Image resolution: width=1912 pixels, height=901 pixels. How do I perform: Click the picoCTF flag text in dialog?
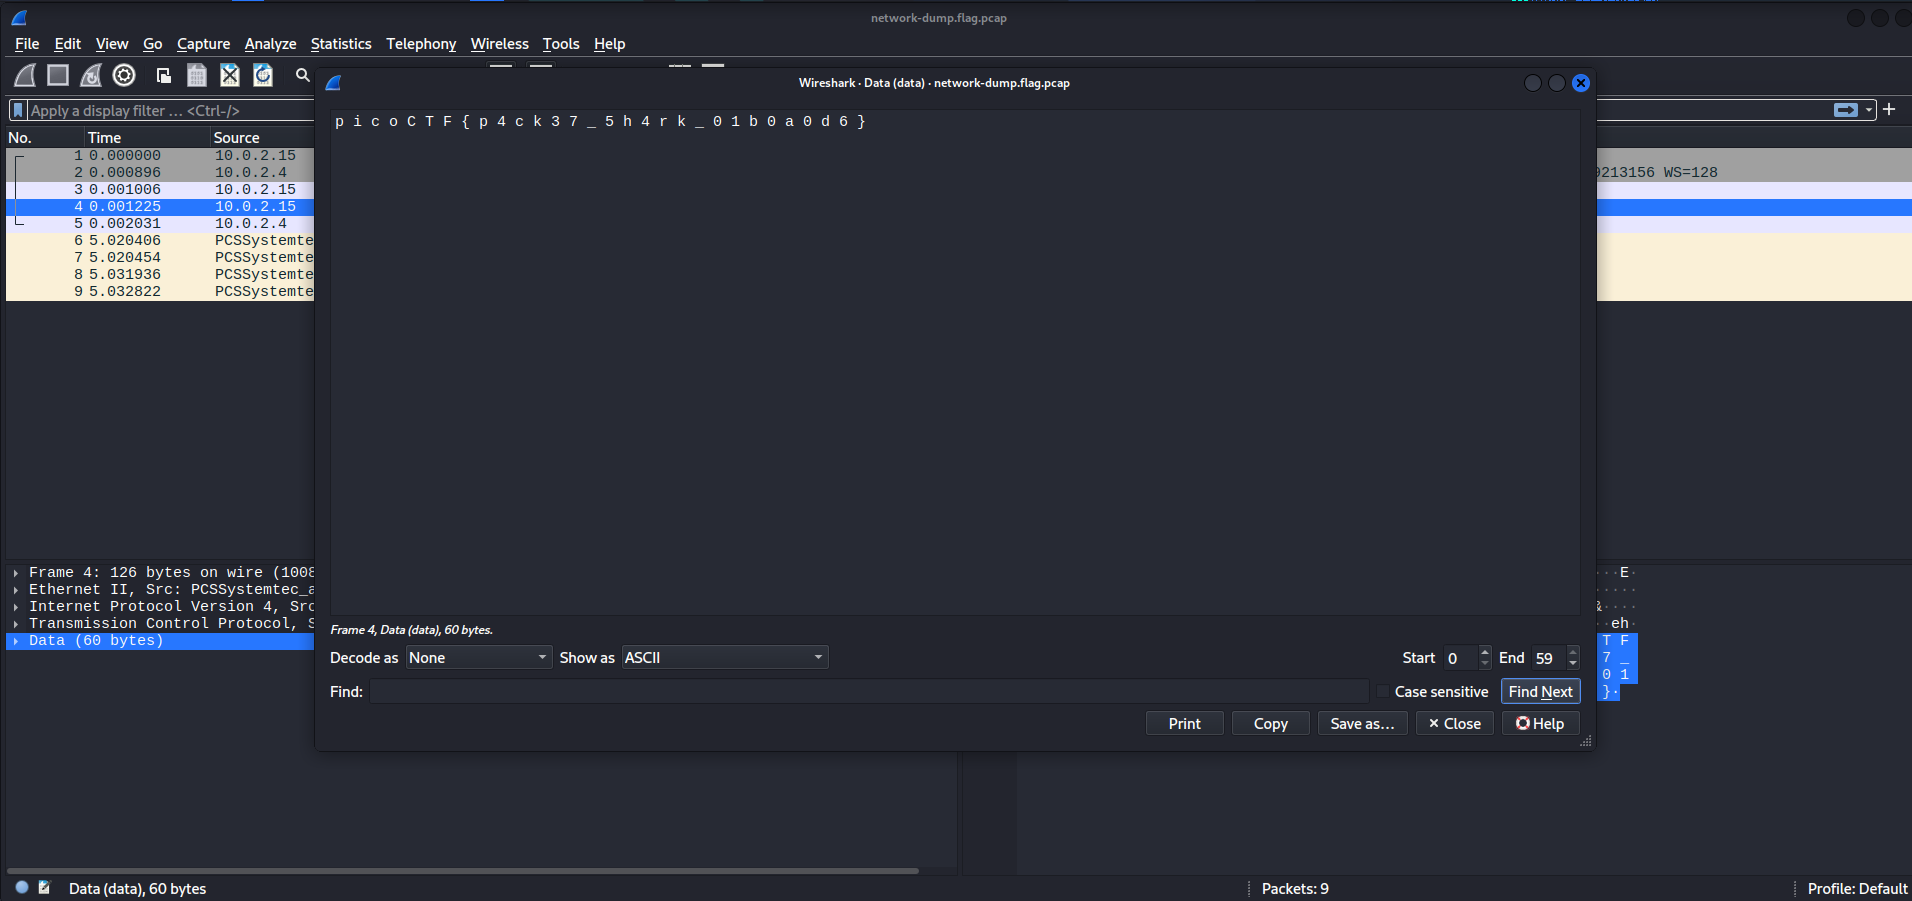point(600,121)
